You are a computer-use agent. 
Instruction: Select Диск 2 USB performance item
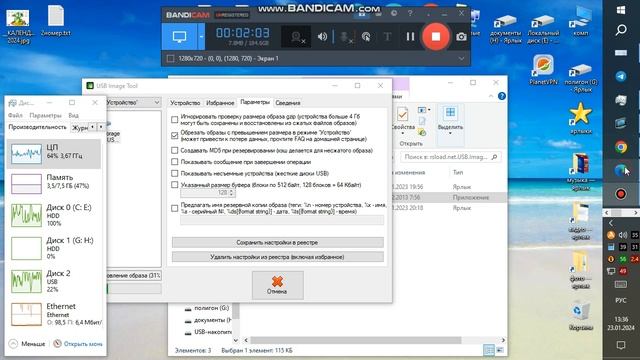(54, 281)
